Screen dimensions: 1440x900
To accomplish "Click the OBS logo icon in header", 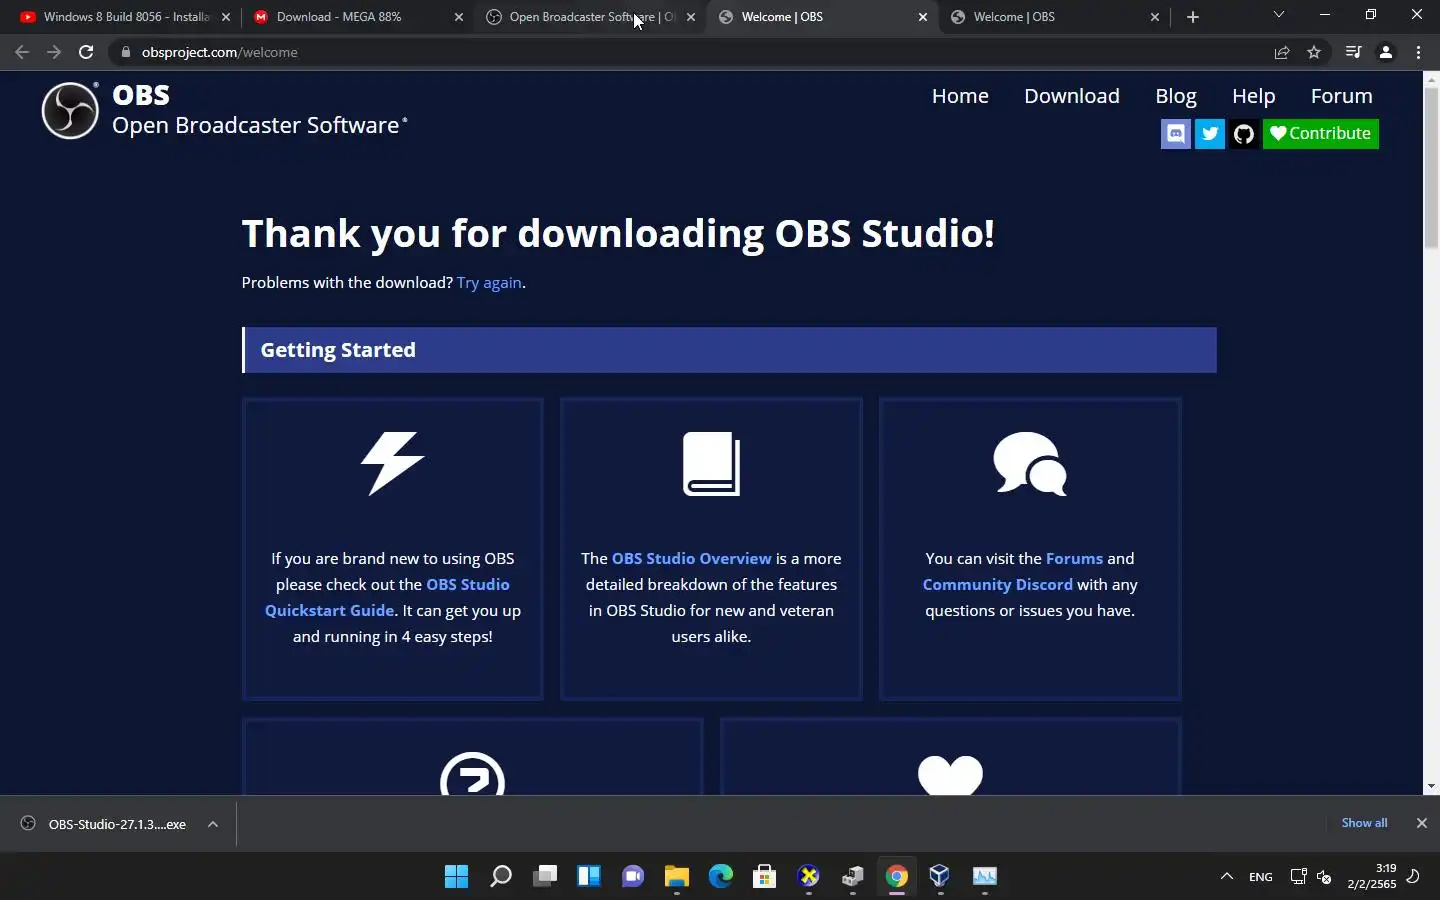I will point(70,110).
